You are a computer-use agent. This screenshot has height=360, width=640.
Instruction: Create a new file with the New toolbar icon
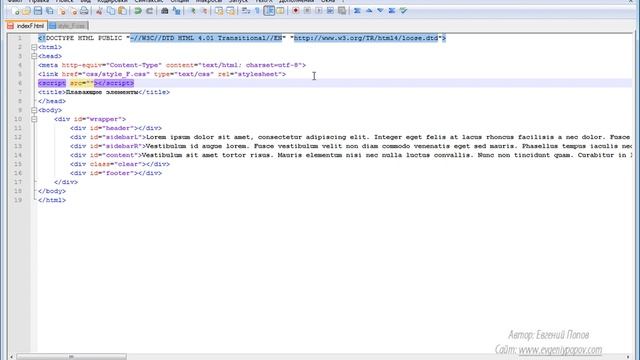[15, 11]
